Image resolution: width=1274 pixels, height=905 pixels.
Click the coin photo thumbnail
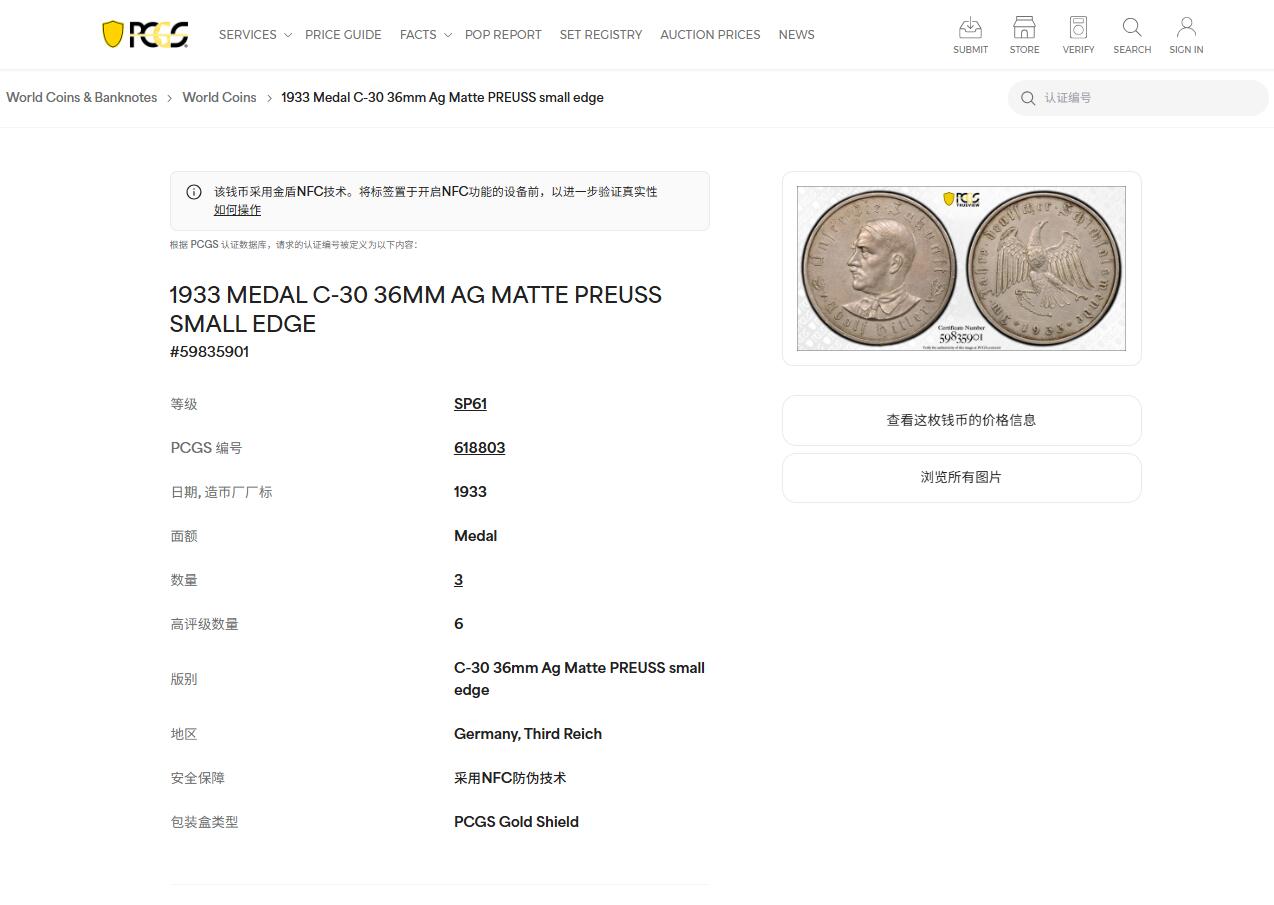coord(960,268)
